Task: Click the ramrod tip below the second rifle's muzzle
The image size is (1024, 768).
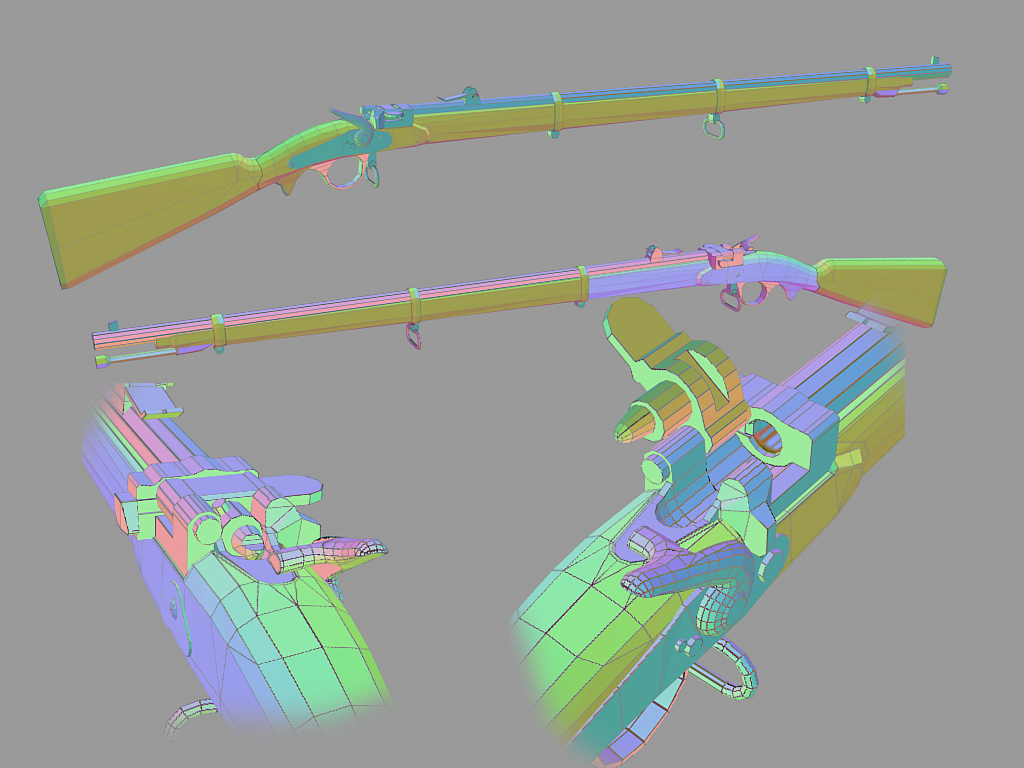Action: click(103, 361)
